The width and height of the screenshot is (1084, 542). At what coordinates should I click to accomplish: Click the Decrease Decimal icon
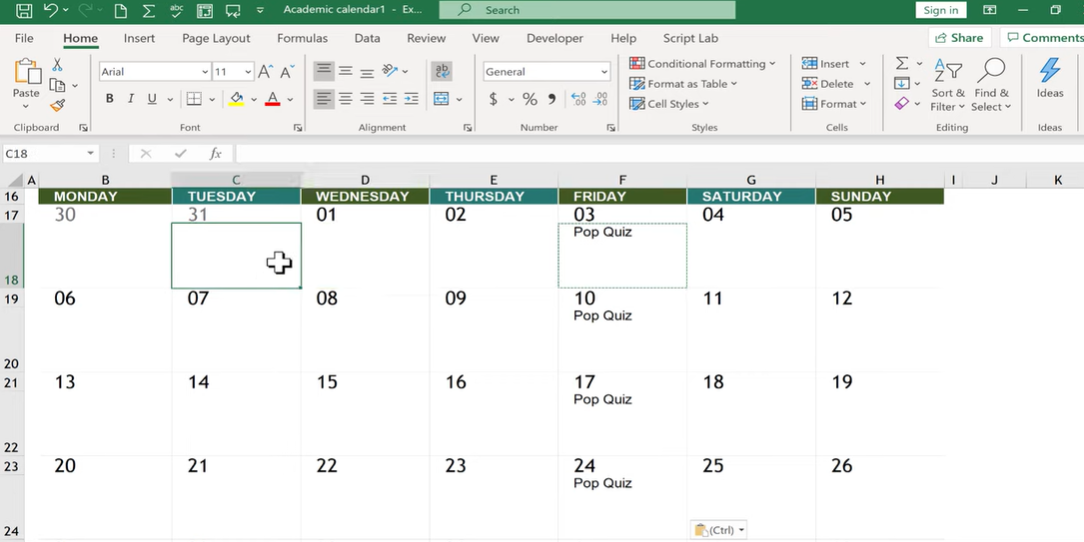601,99
